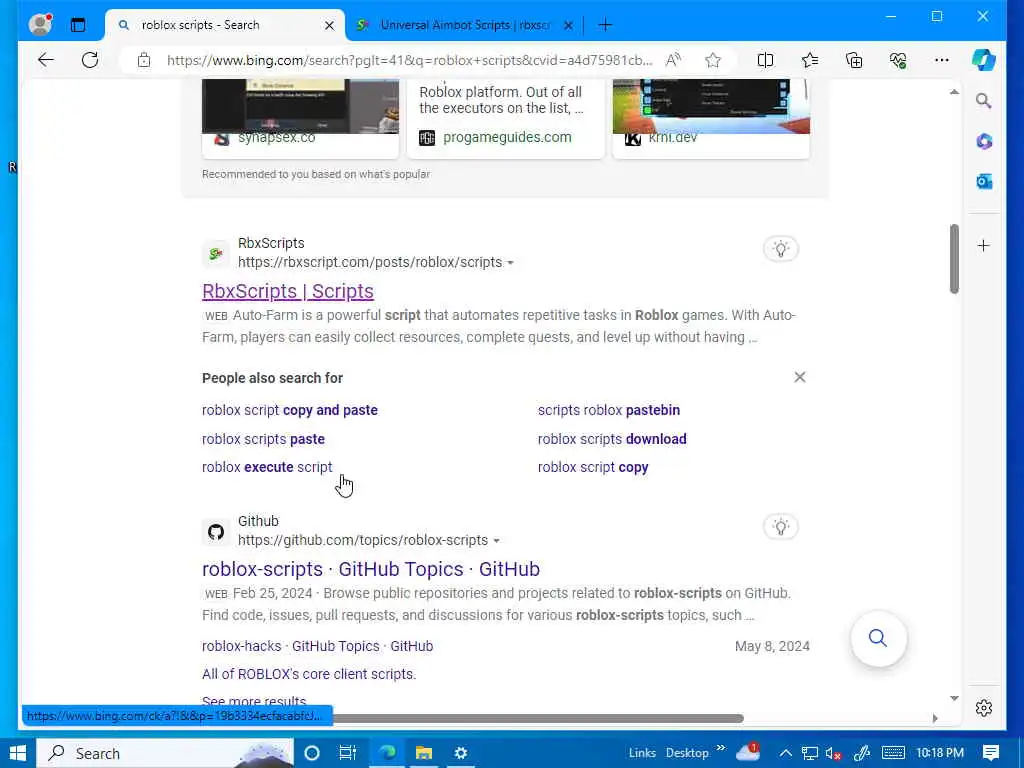Show hidden system tray icons chevron
1024x768 pixels.
click(x=786, y=753)
